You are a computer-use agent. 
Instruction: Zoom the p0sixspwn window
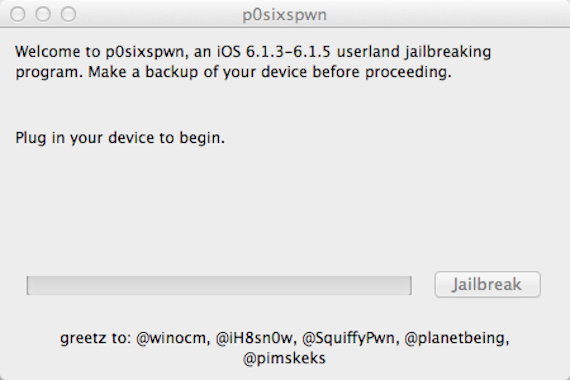click(68, 15)
